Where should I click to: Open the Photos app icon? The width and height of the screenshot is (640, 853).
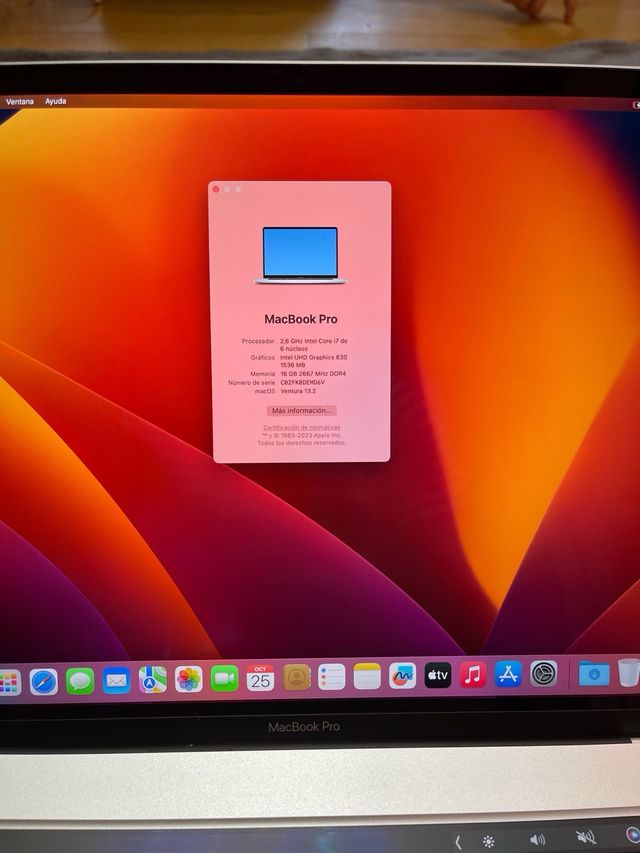[x=189, y=679]
